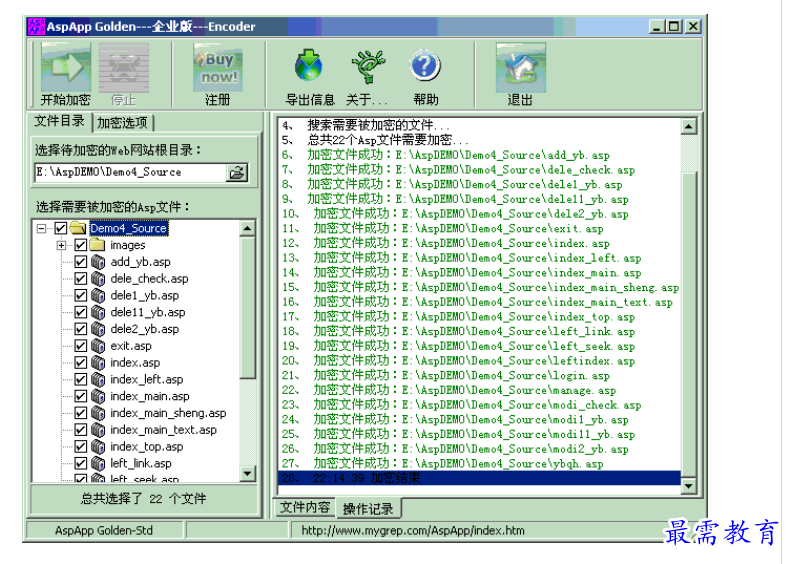Select the Demo4_Source tree label

click(129, 228)
